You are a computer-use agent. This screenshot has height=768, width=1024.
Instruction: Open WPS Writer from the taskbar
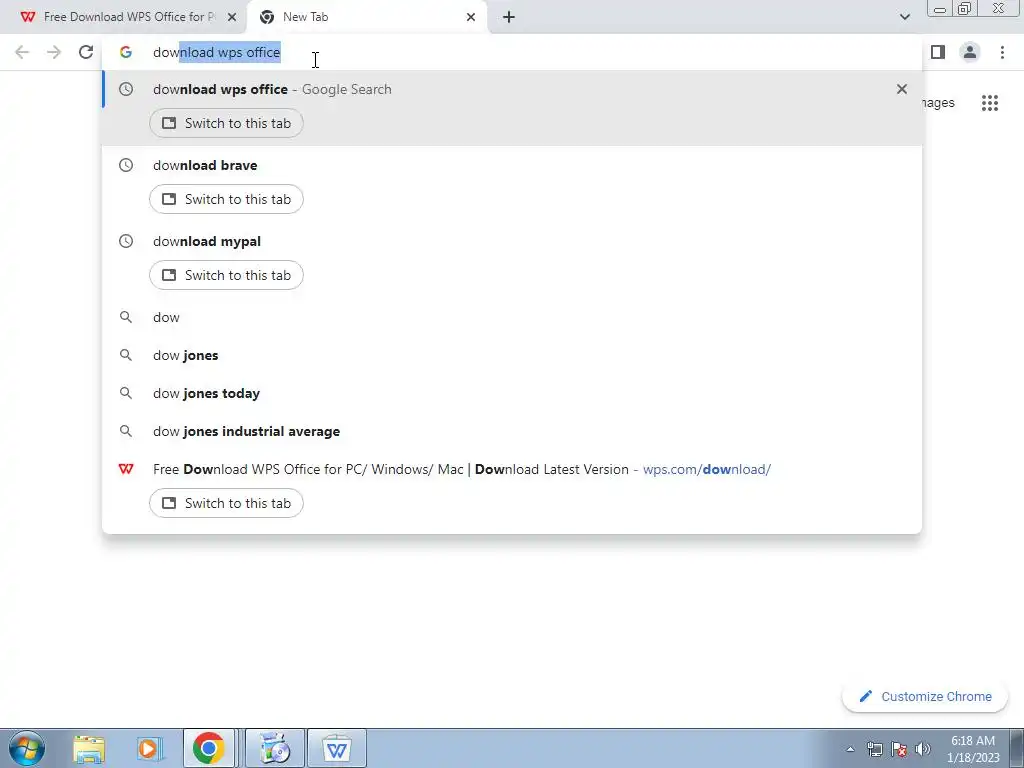(x=337, y=748)
